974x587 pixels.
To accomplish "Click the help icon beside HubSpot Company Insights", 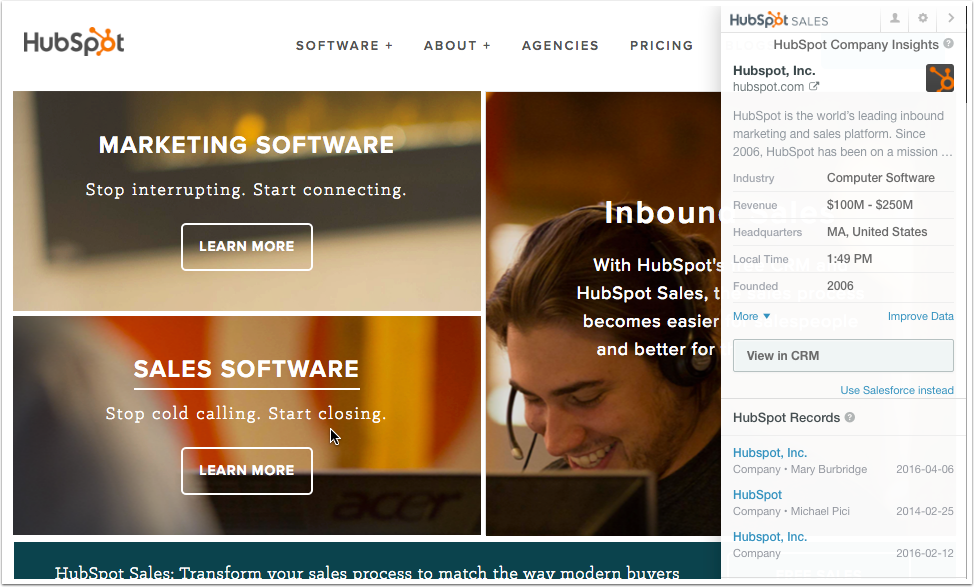I will (949, 43).
